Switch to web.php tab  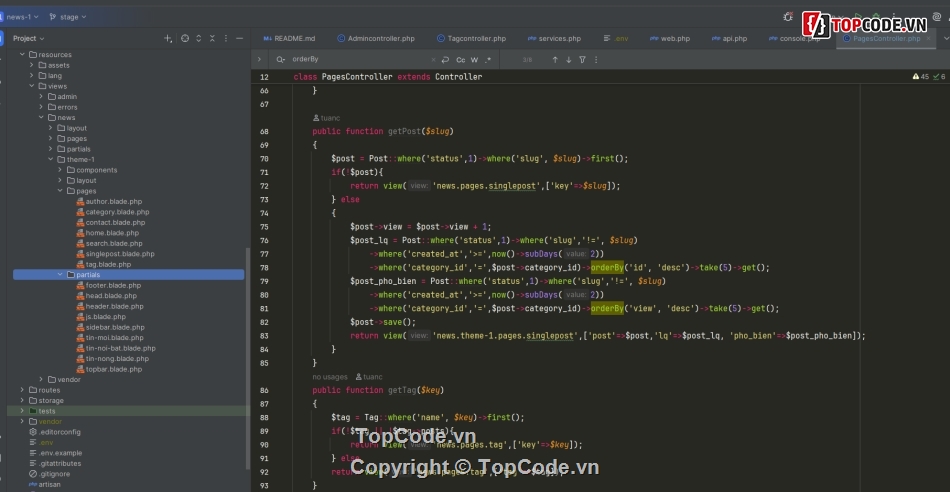[669, 38]
